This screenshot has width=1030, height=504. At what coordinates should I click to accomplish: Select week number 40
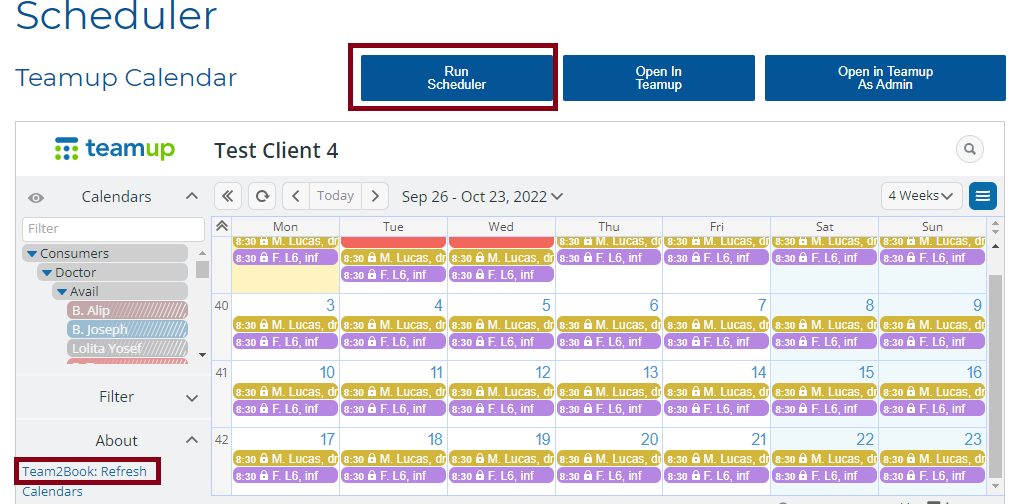point(221,306)
